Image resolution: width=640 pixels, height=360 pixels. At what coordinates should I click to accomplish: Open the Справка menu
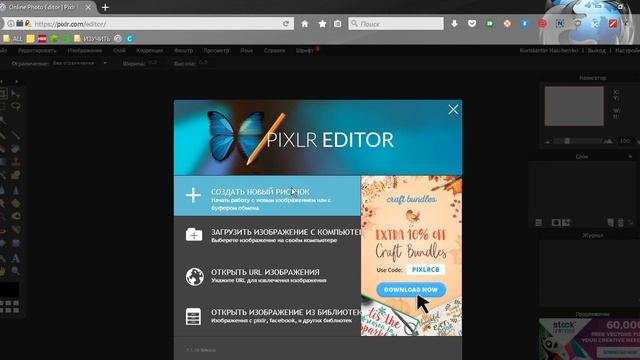(274, 51)
